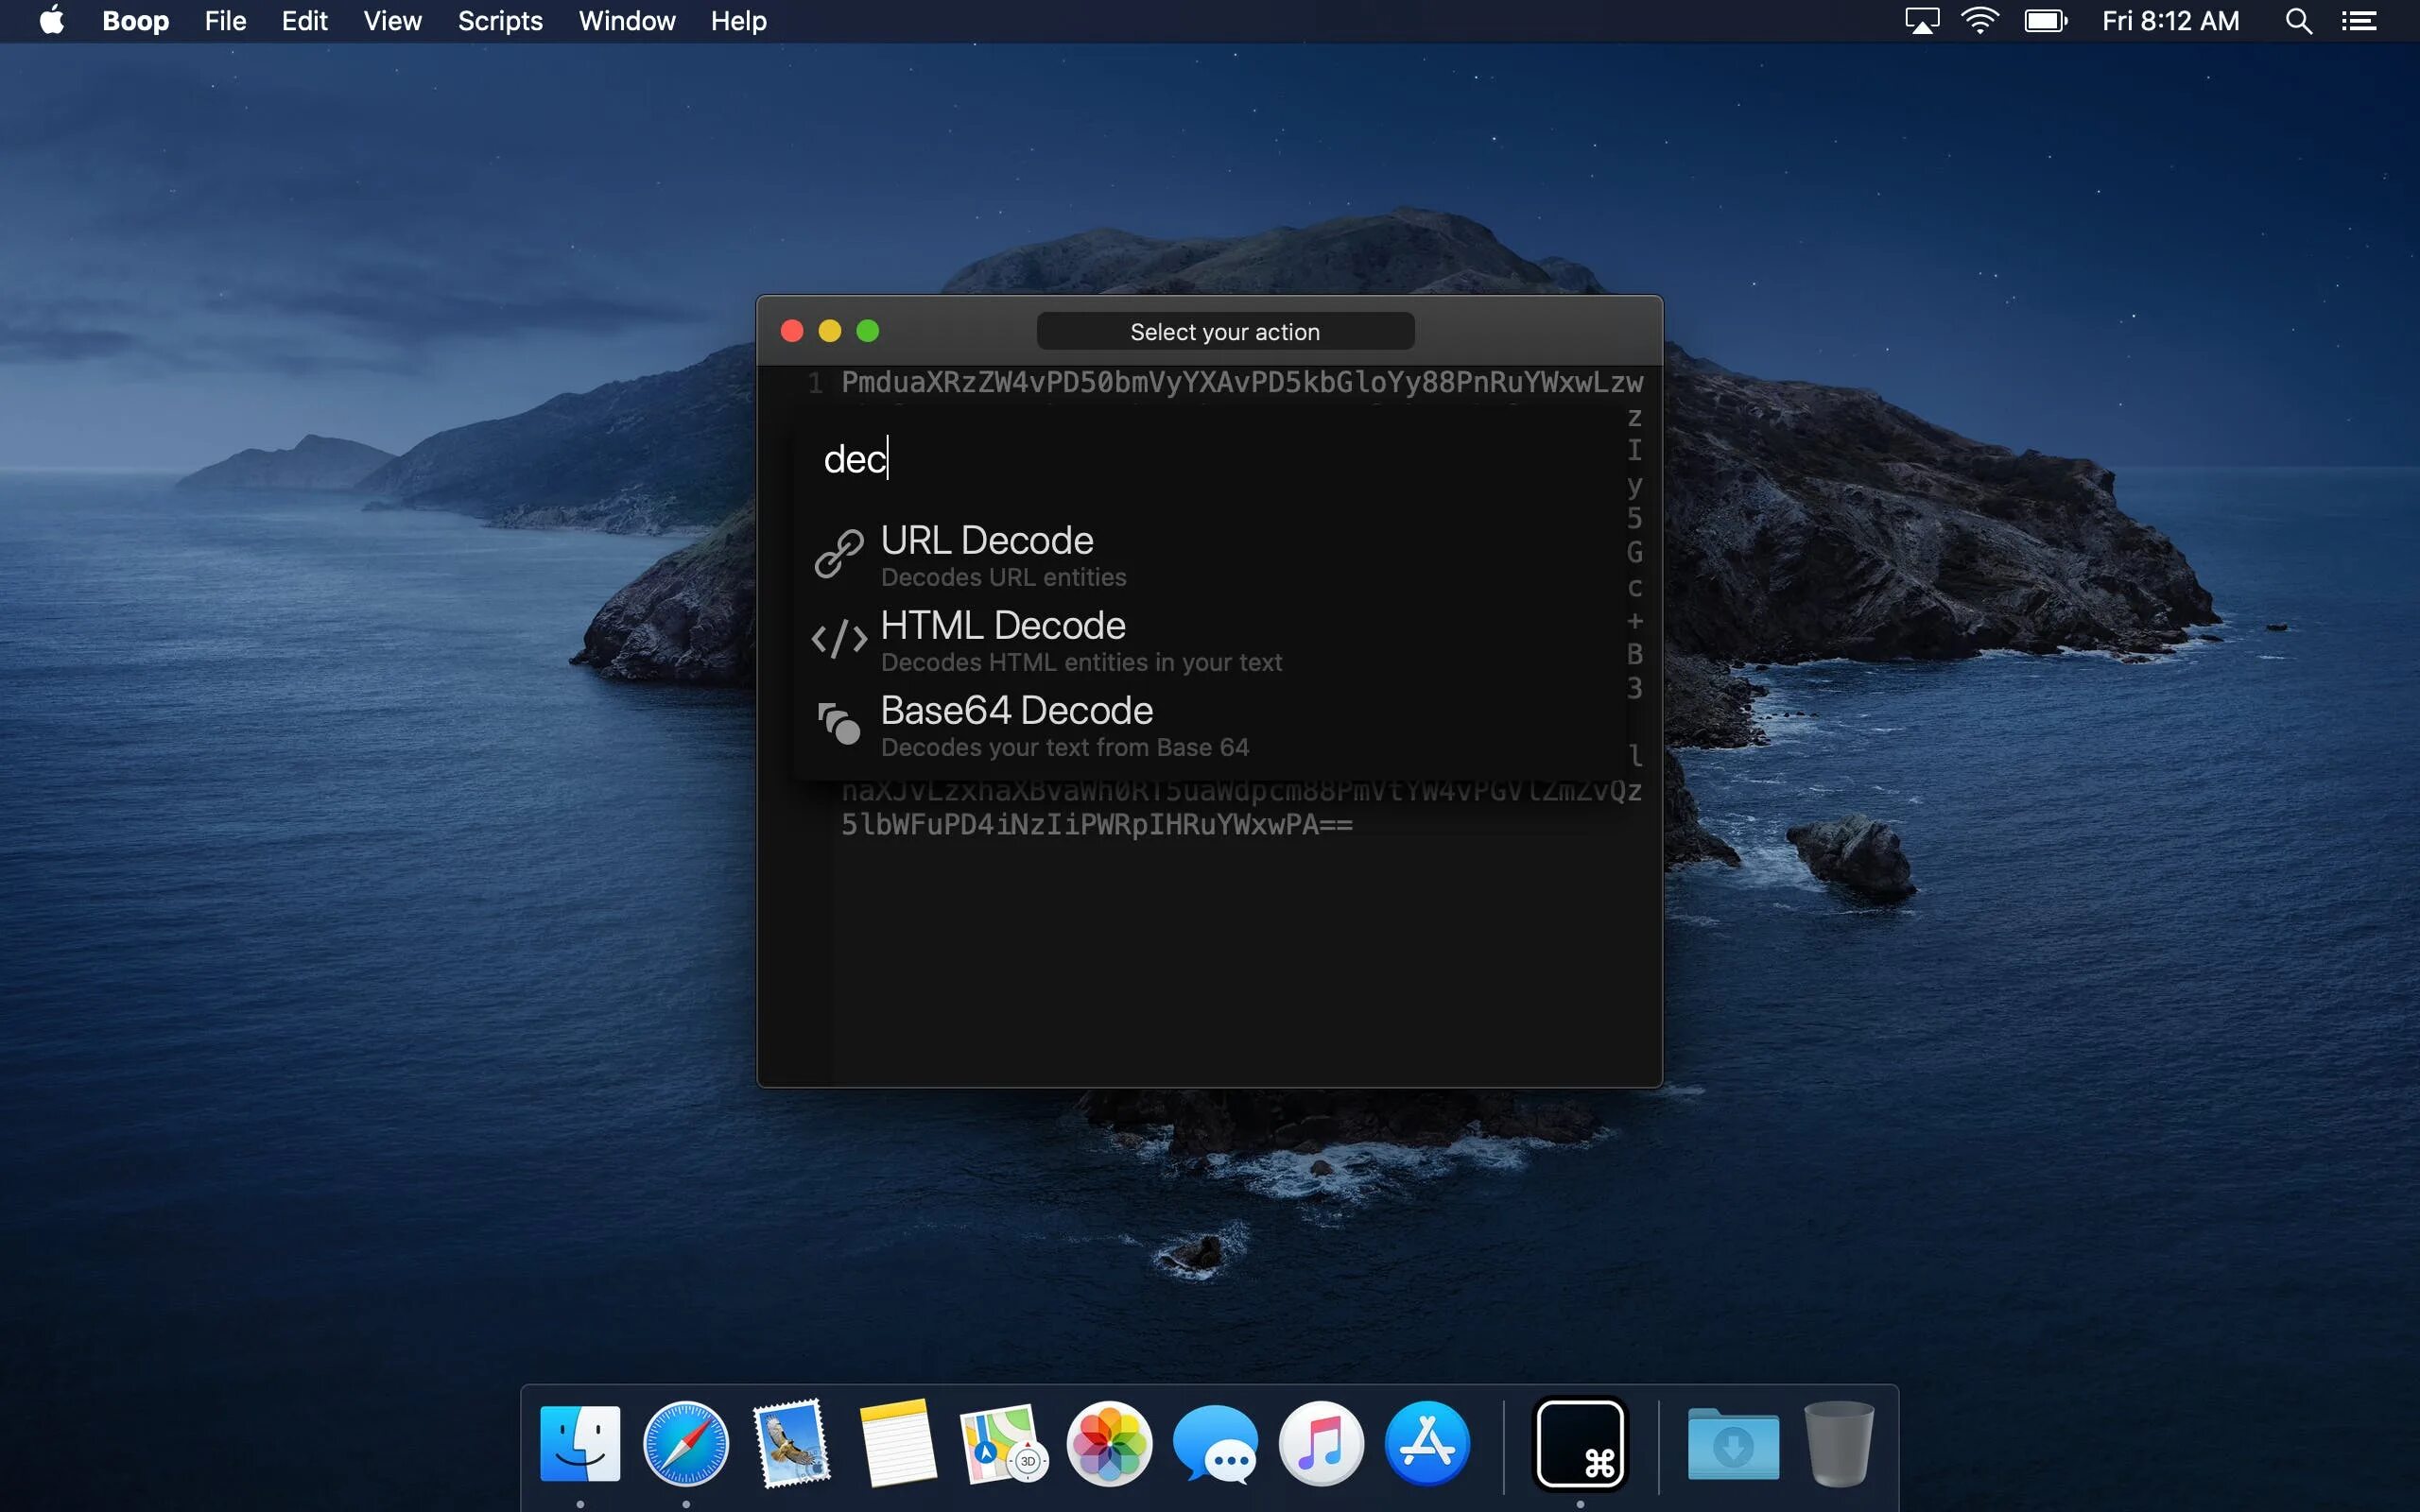Image resolution: width=2420 pixels, height=1512 pixels.
Task: Open Boop app from the dock
Action: coord(1579,1444)
